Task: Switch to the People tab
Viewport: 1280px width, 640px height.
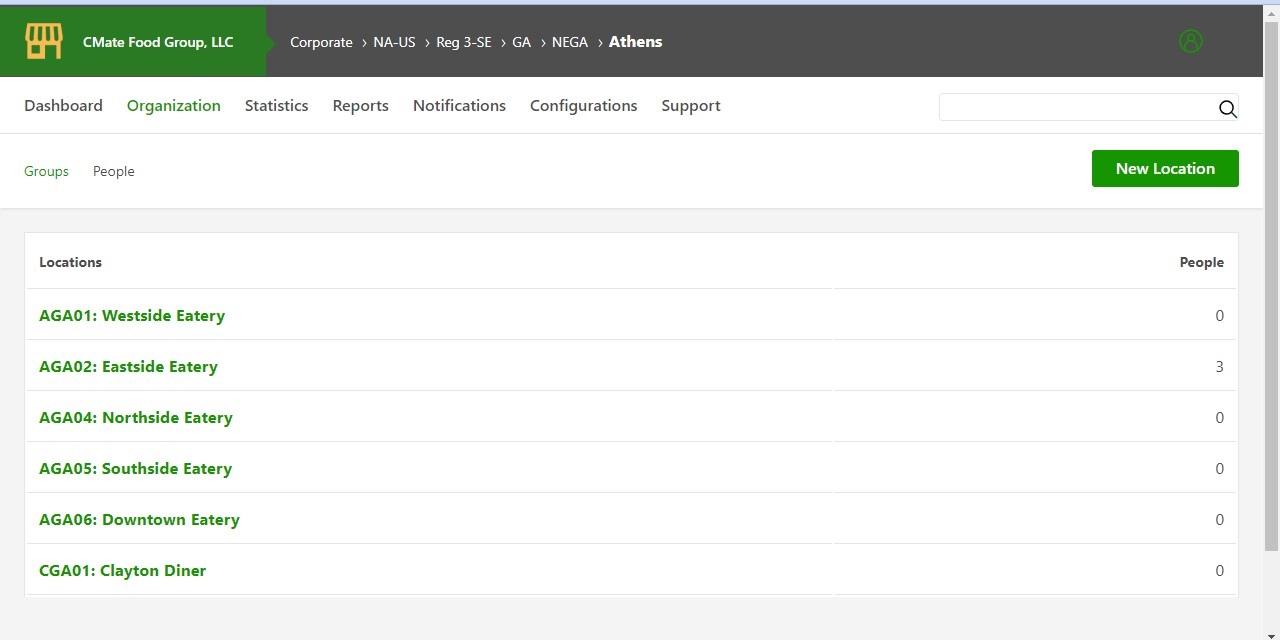Action: click(113, 172)
